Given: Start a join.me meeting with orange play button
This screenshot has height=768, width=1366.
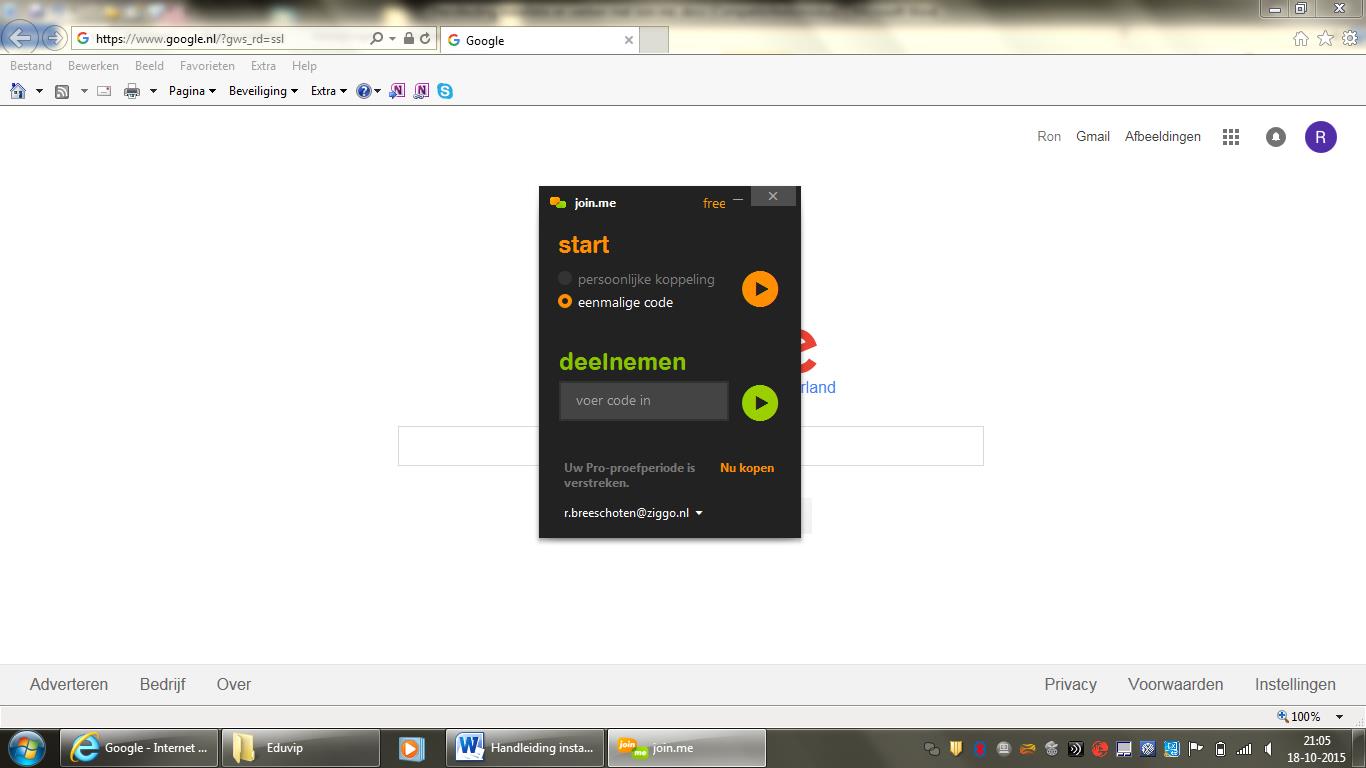Looking at the screenshot, I should click(760, 289).
